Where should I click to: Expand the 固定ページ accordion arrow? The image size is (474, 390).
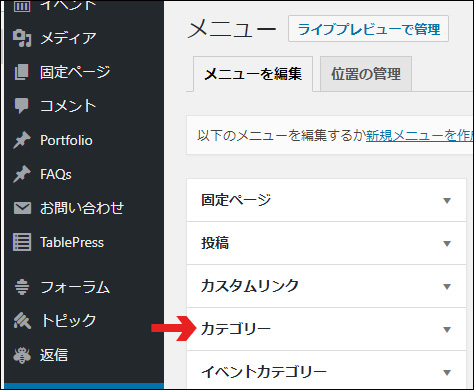447,201
